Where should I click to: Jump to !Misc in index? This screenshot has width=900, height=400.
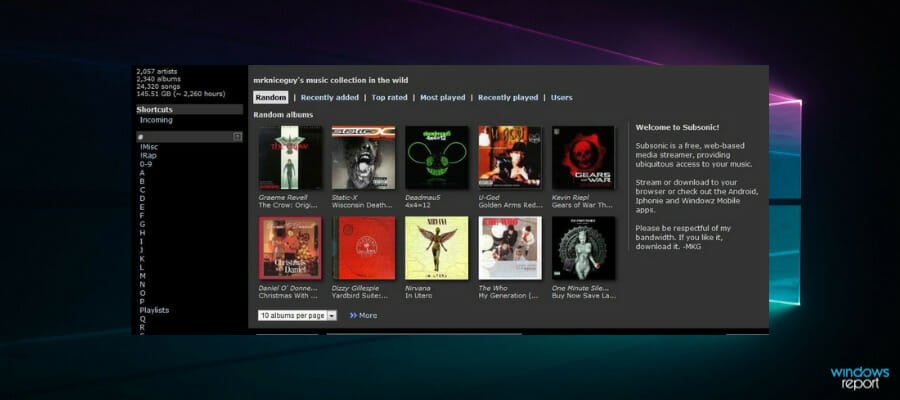click(149, 147)
